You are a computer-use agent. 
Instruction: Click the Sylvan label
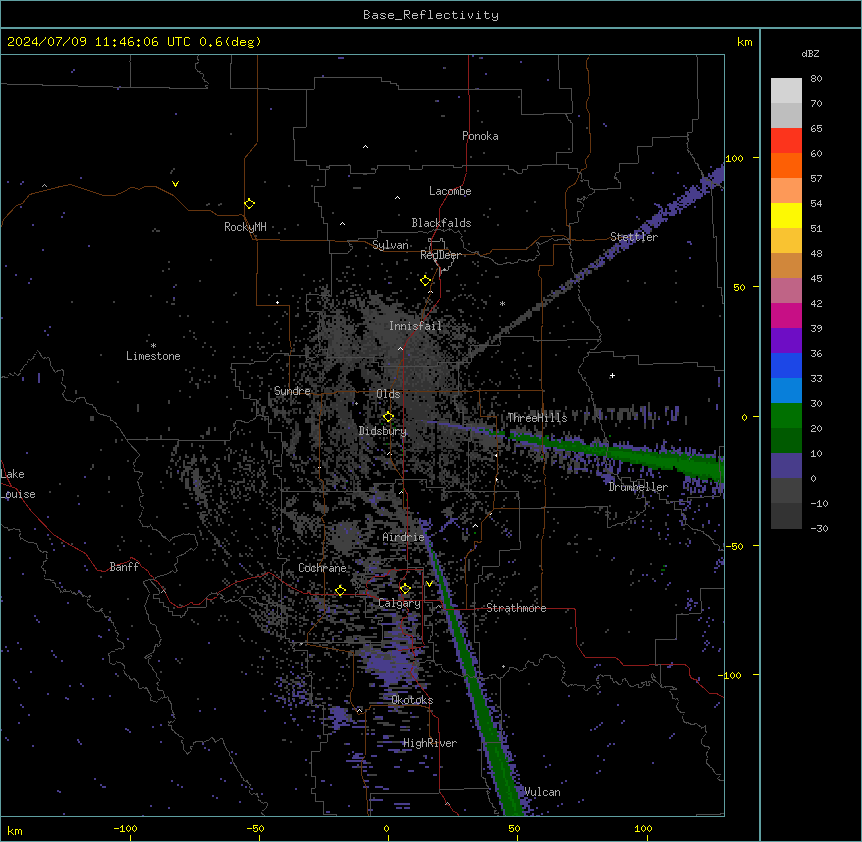pos(390,245)
